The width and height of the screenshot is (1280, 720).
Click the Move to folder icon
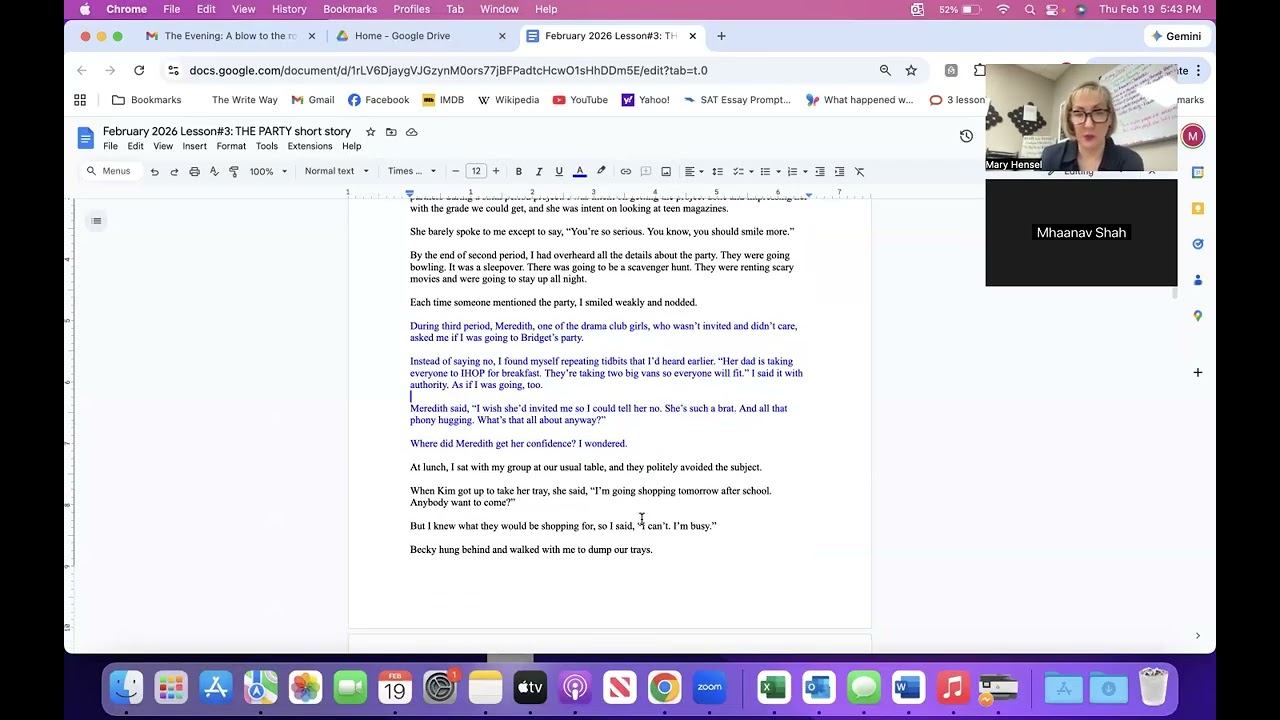pyautogui.click(x=391, y=132)
